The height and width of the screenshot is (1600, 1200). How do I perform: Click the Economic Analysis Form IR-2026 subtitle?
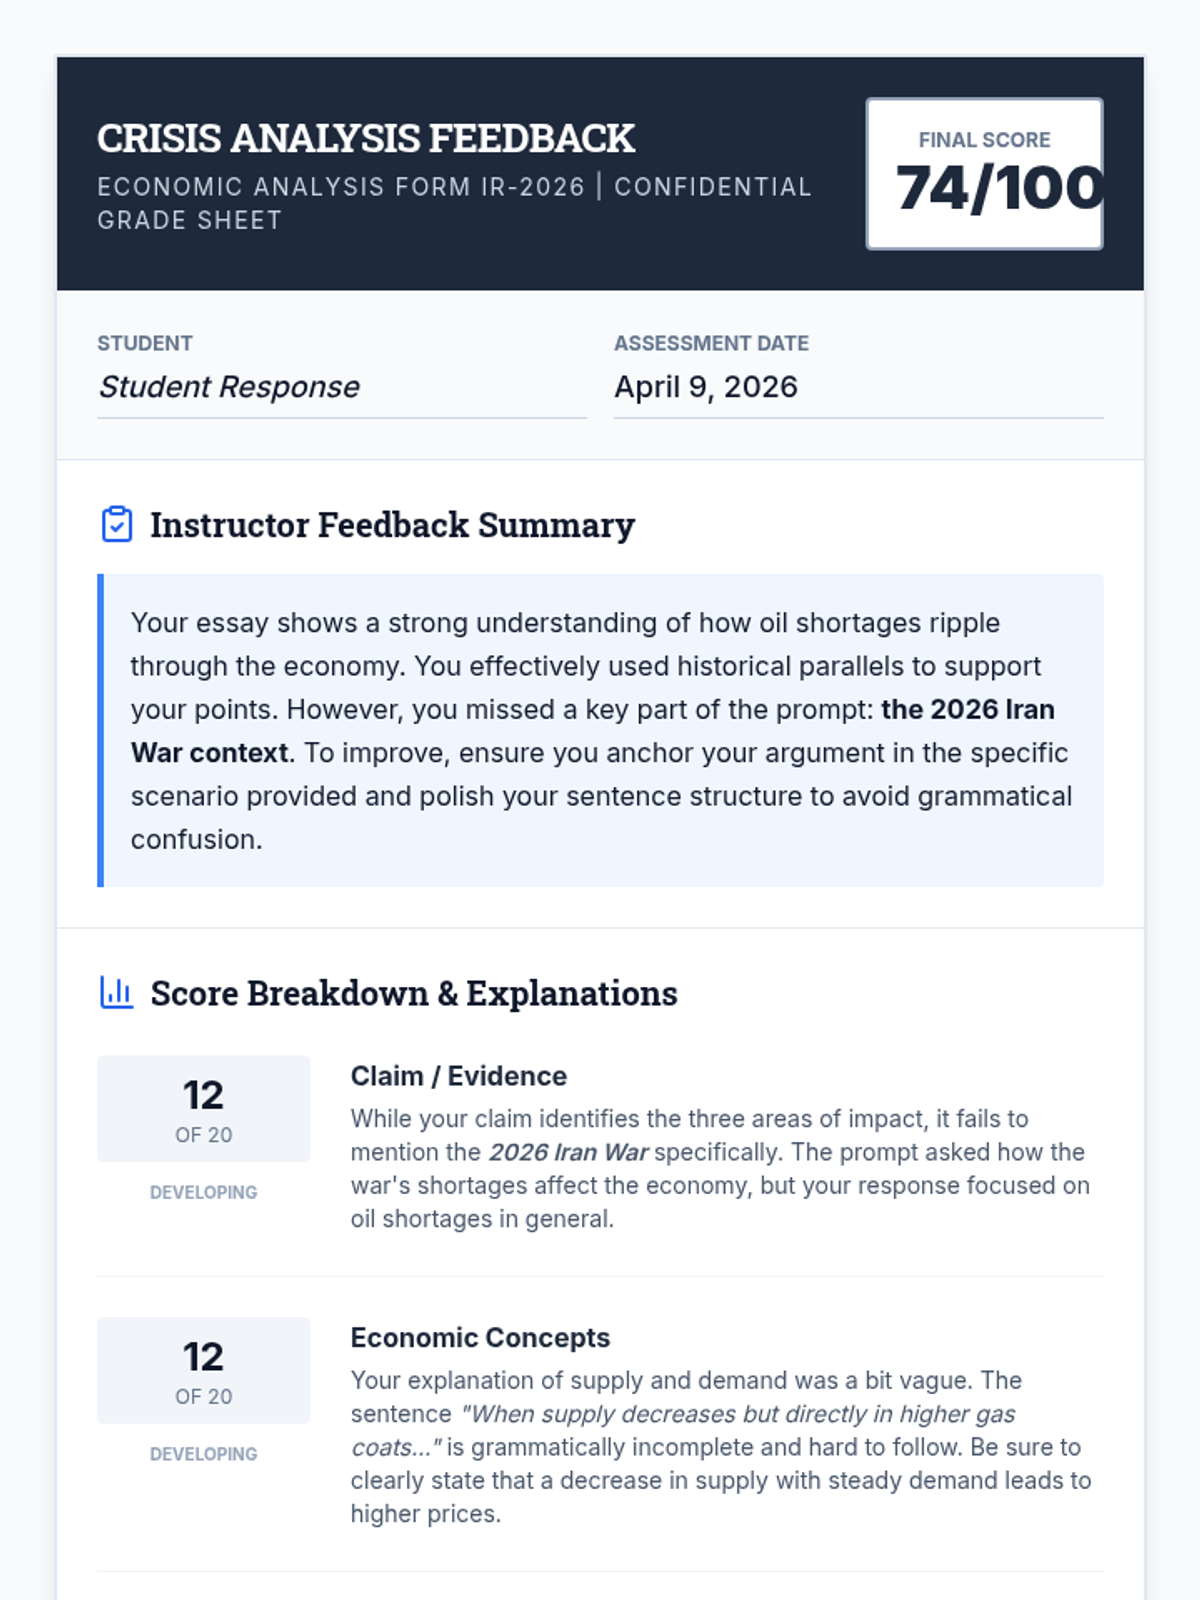340,187
